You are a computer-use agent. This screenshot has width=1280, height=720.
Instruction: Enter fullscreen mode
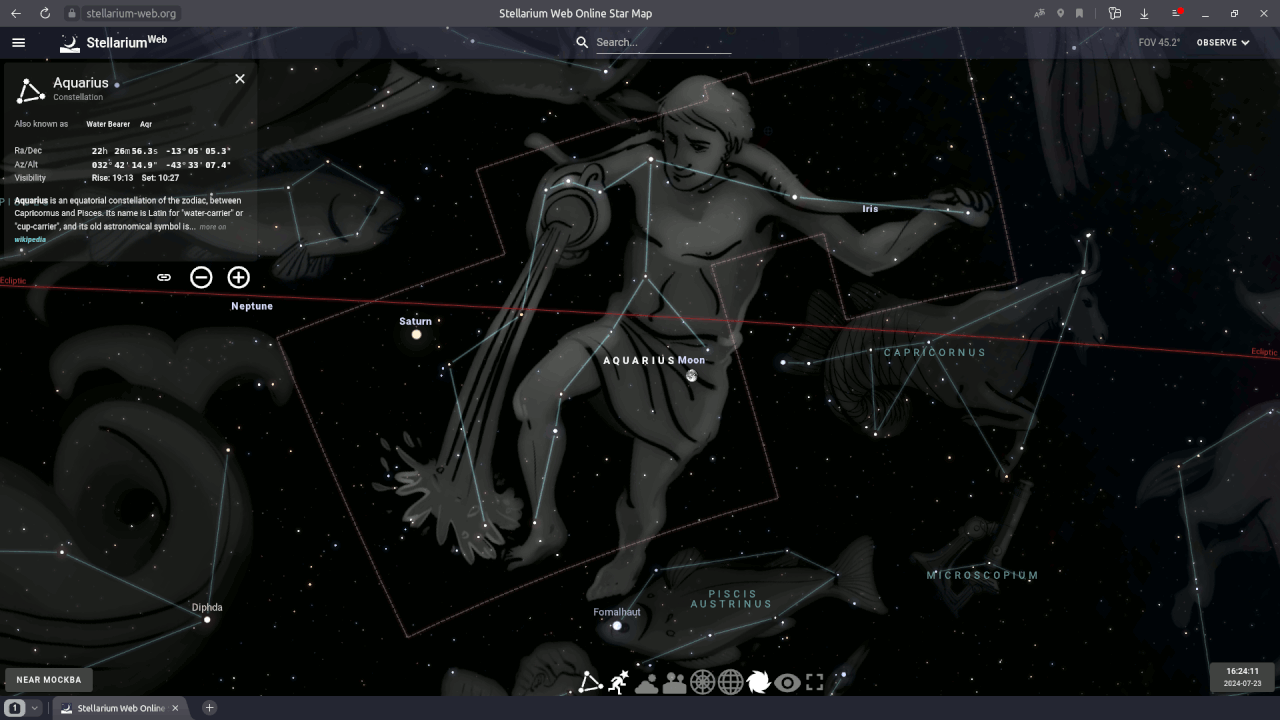815,682
